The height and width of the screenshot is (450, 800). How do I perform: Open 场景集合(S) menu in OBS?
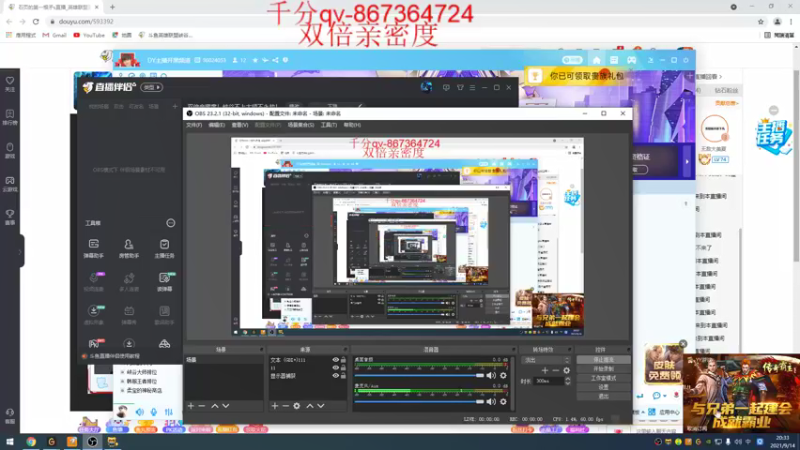point(301,125)
